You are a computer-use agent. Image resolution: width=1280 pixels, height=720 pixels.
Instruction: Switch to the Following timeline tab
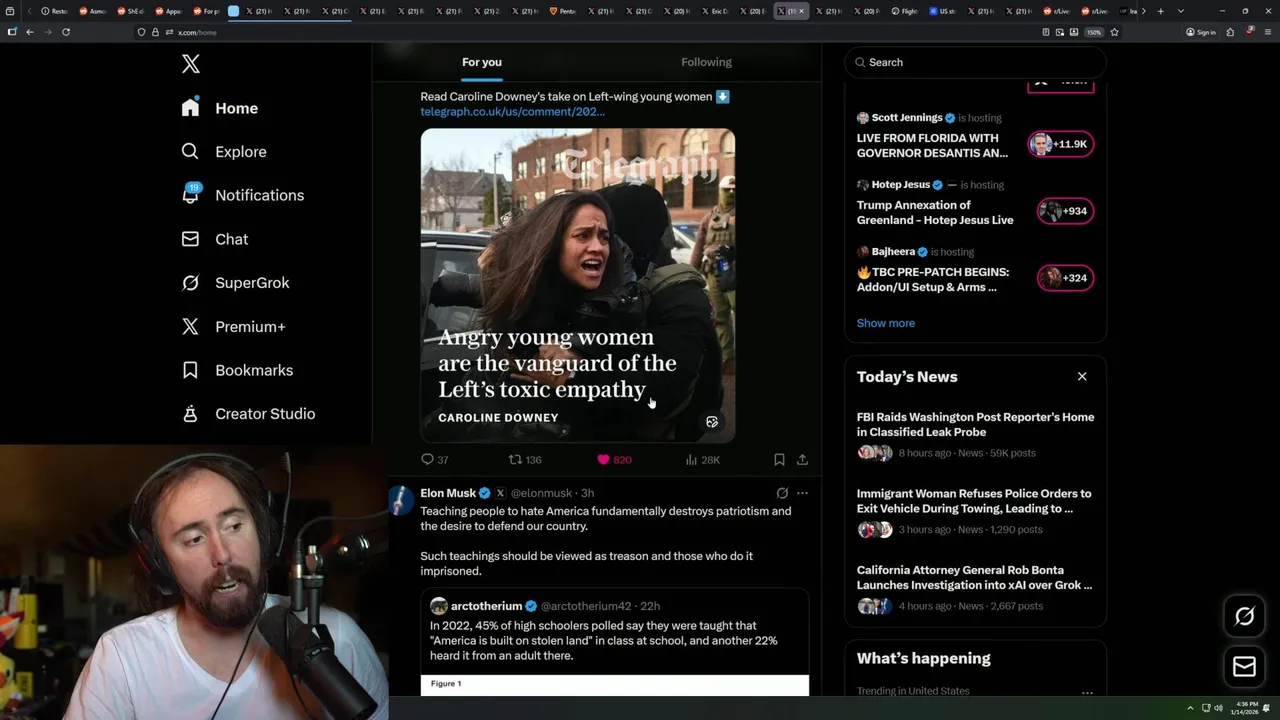click(x=706, y=62)
